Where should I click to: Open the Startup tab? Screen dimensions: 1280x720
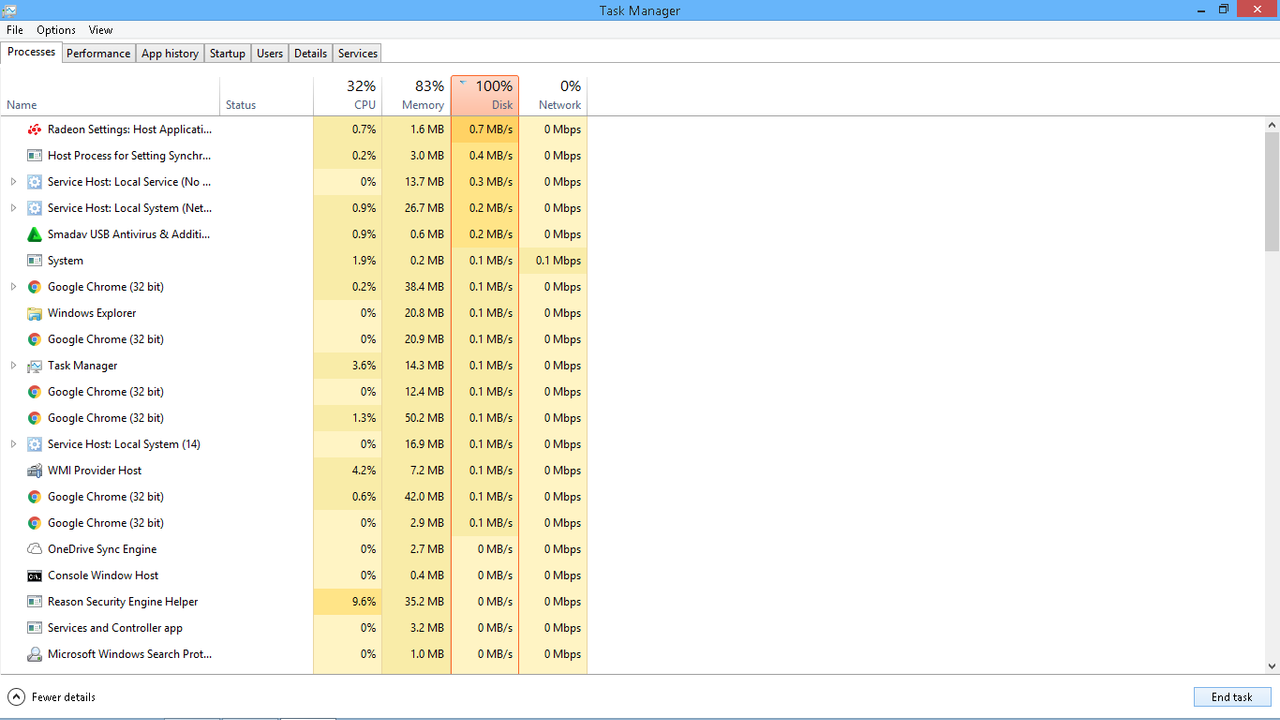[x=228, y=53]
